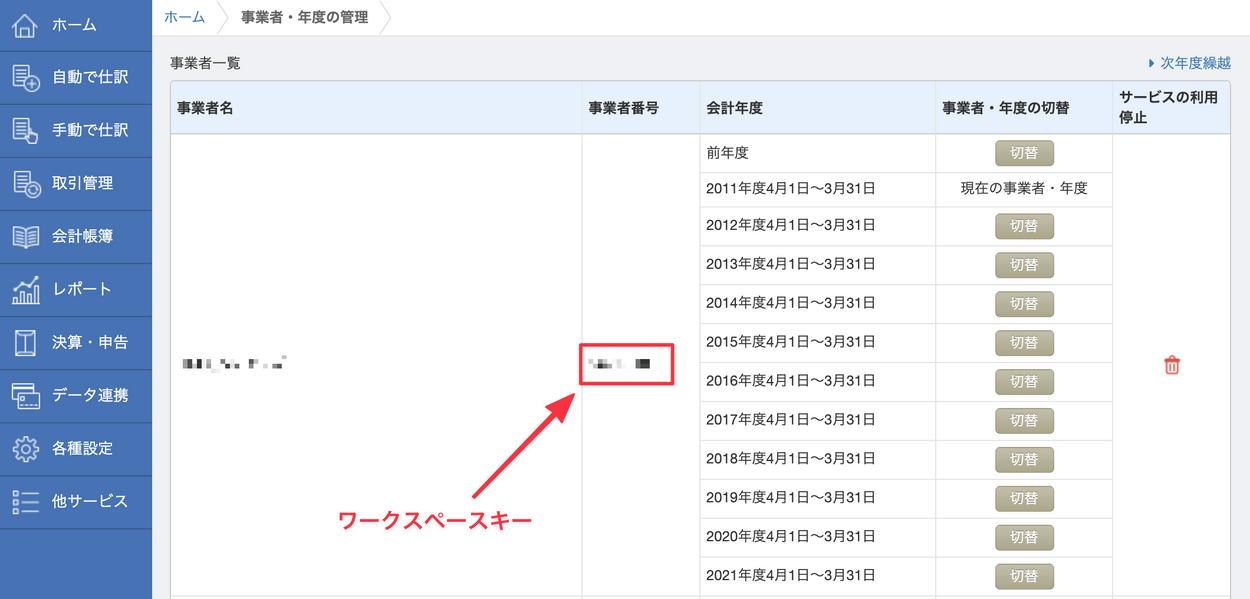The width and height of the screenshot is (1250, 599).
Task: Open the 取引管理 sidebar menu
Action: click(76, 183)
